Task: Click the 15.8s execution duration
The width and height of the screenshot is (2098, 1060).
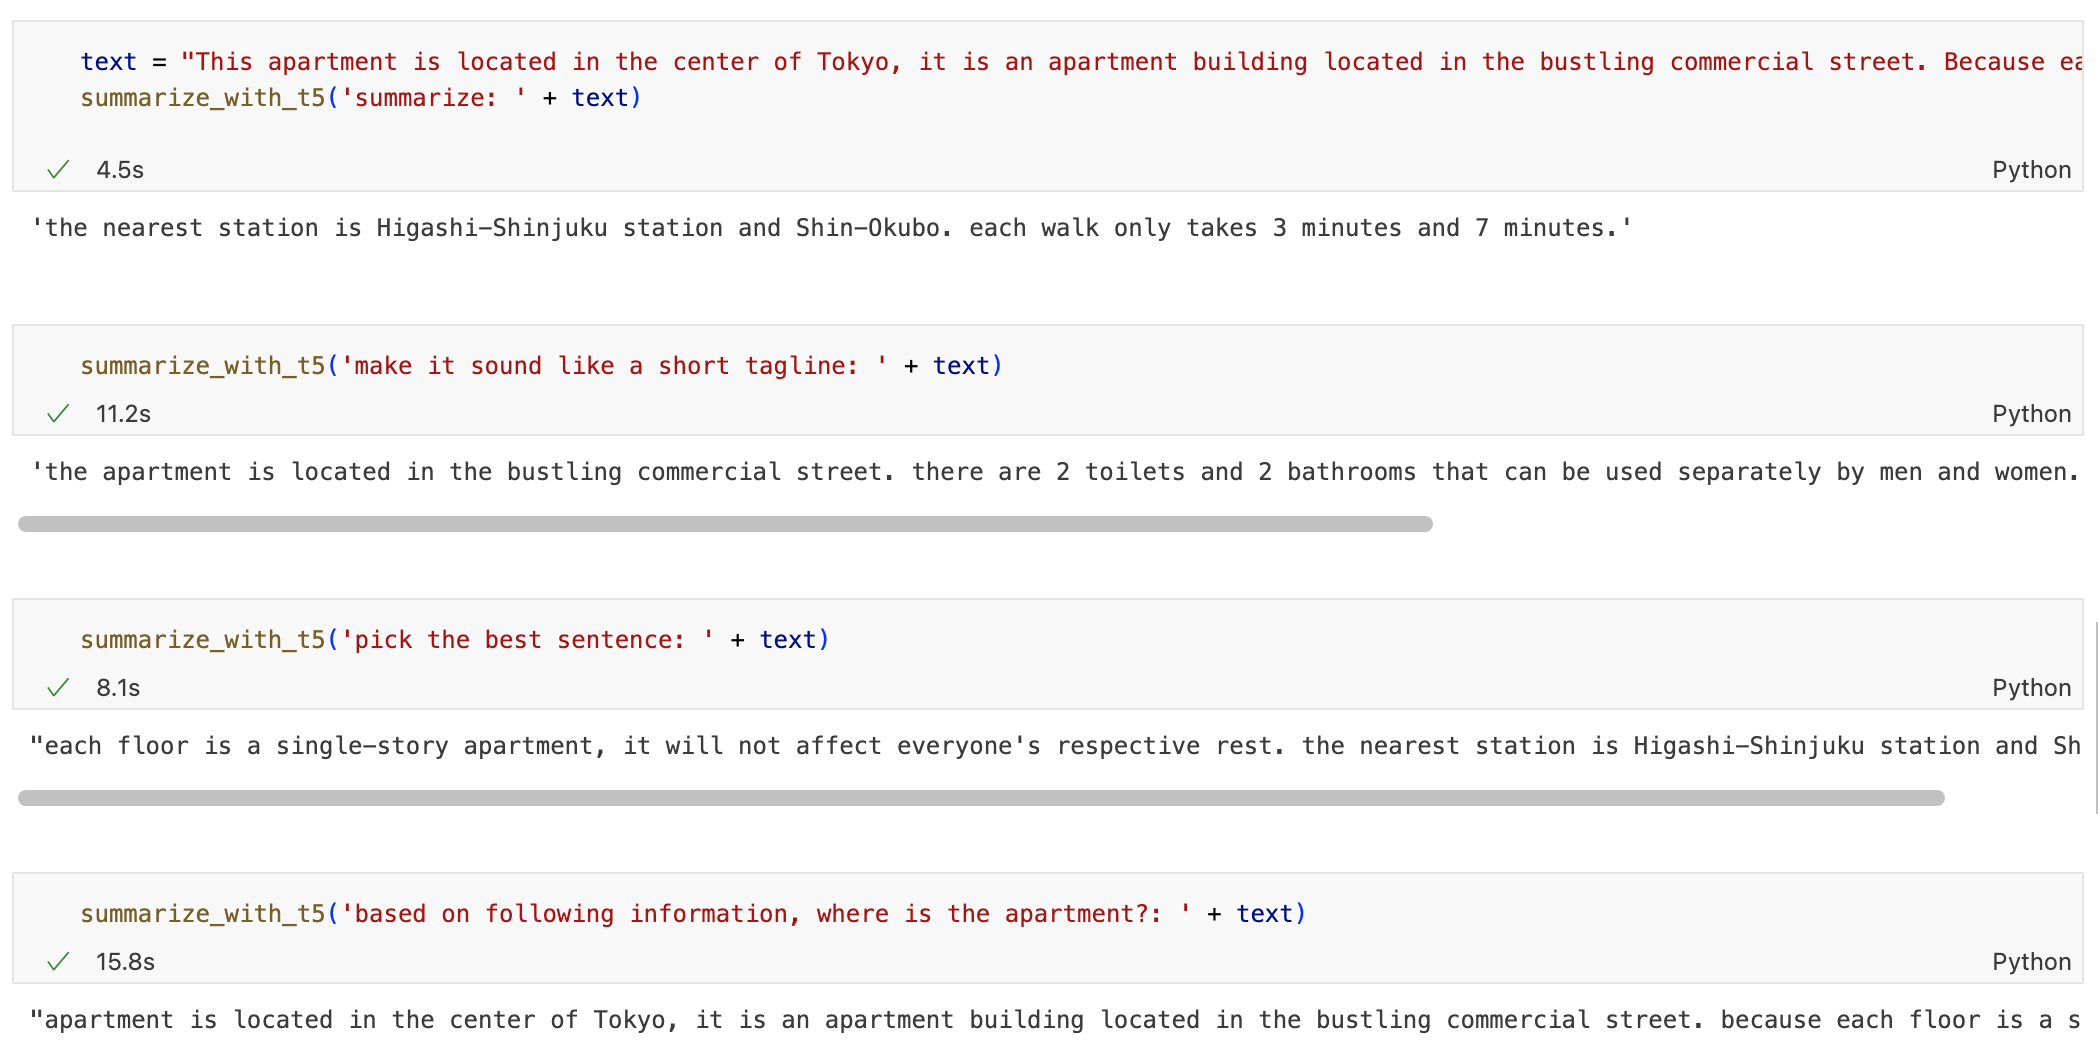Action: [125, 962]
